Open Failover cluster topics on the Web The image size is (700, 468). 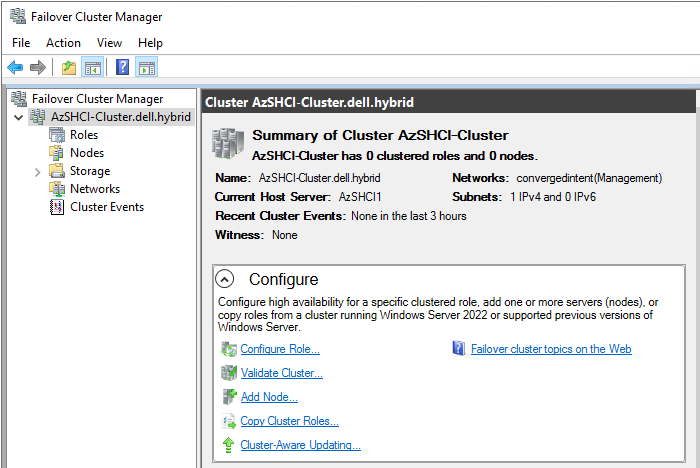tap(550, 349)
